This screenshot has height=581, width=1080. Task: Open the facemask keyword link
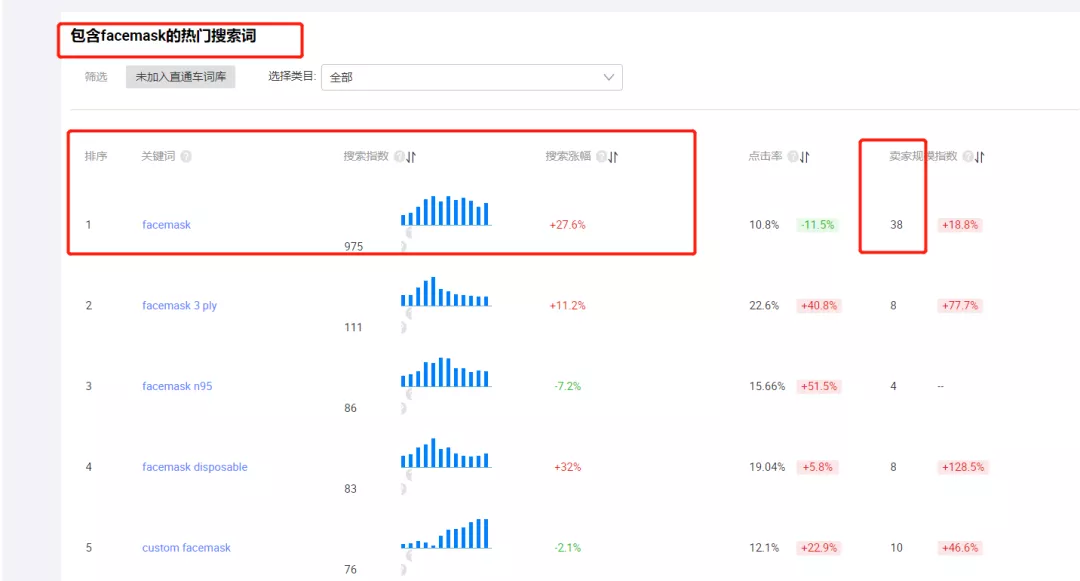click(x=166, y=225)
